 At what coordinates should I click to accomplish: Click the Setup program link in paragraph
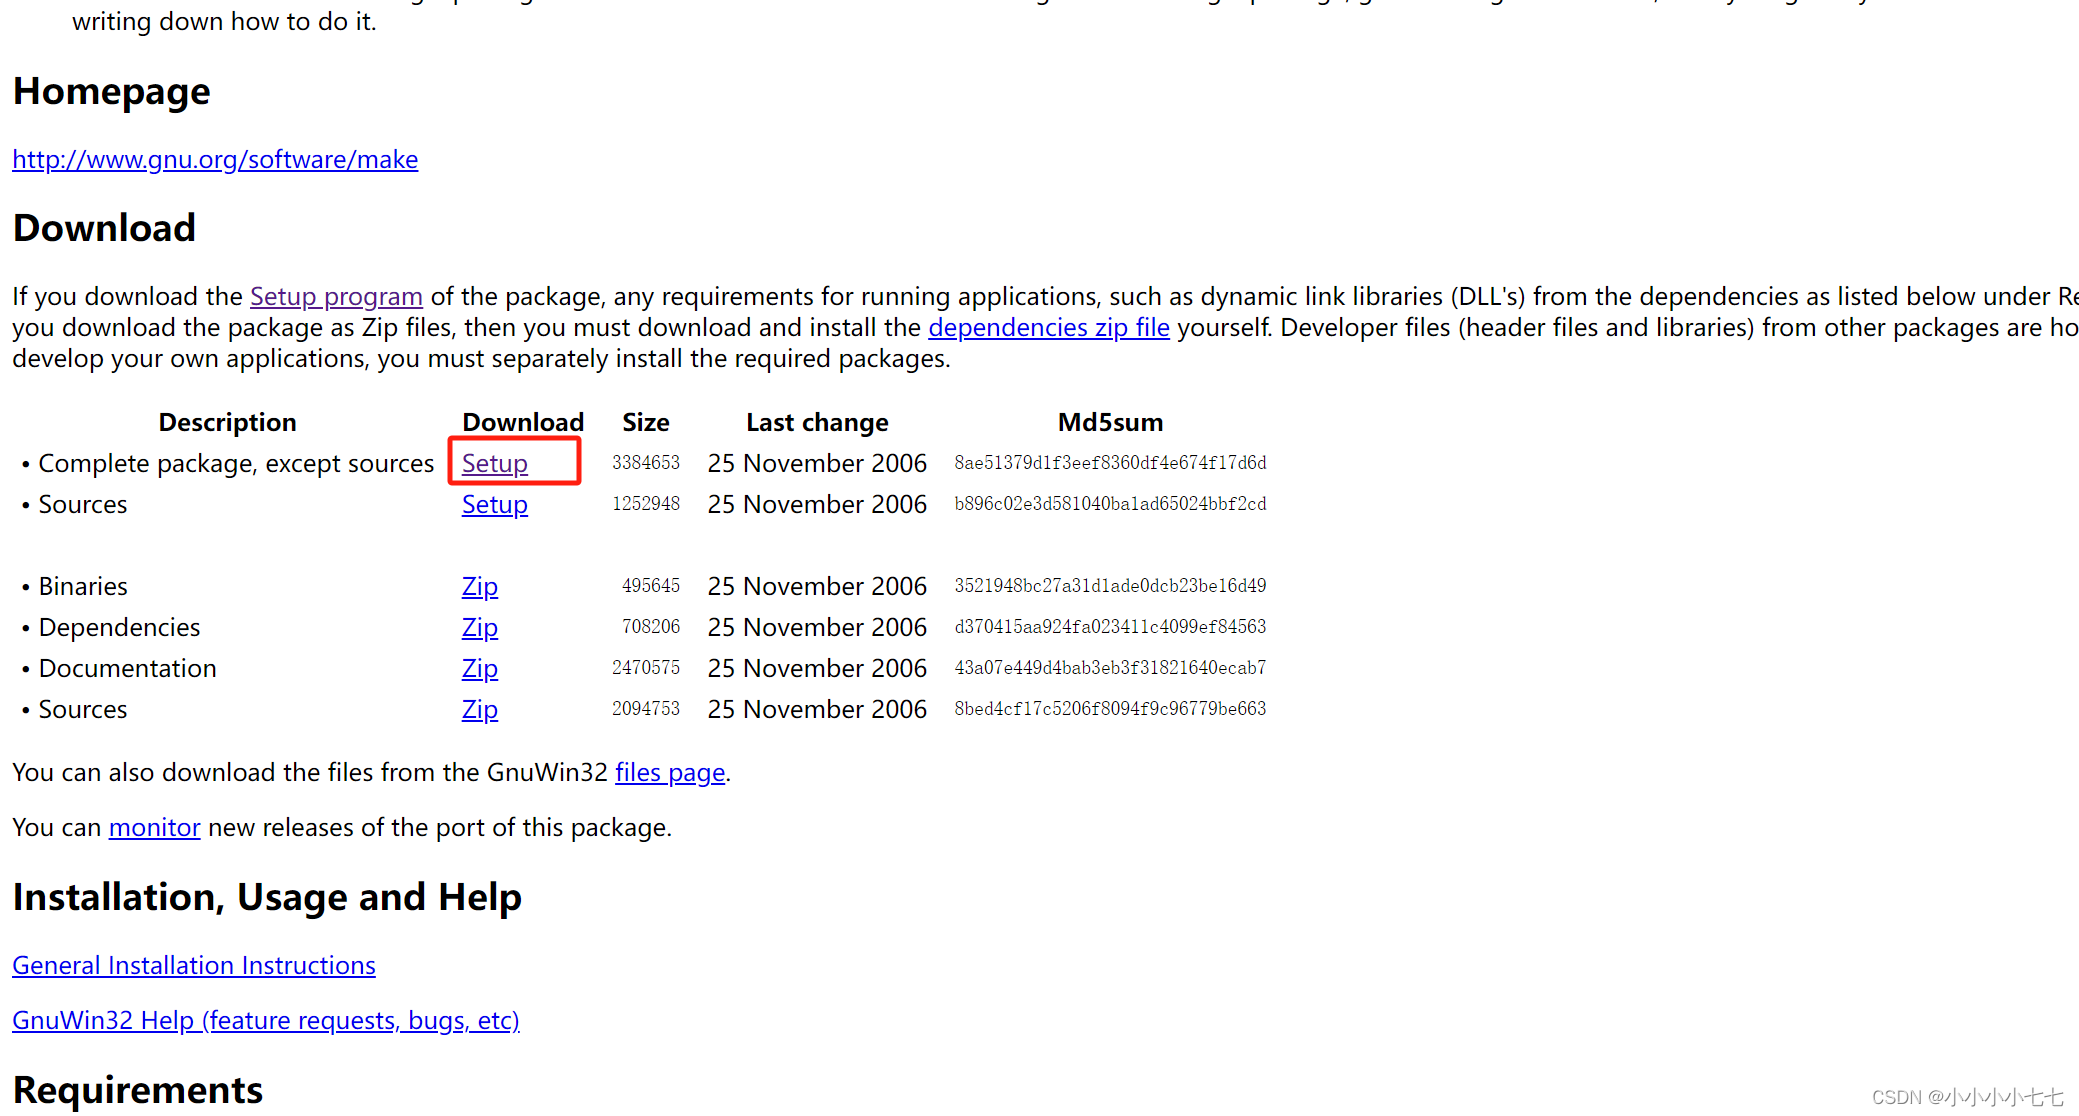pyautogui.click(x=336, y=297)
